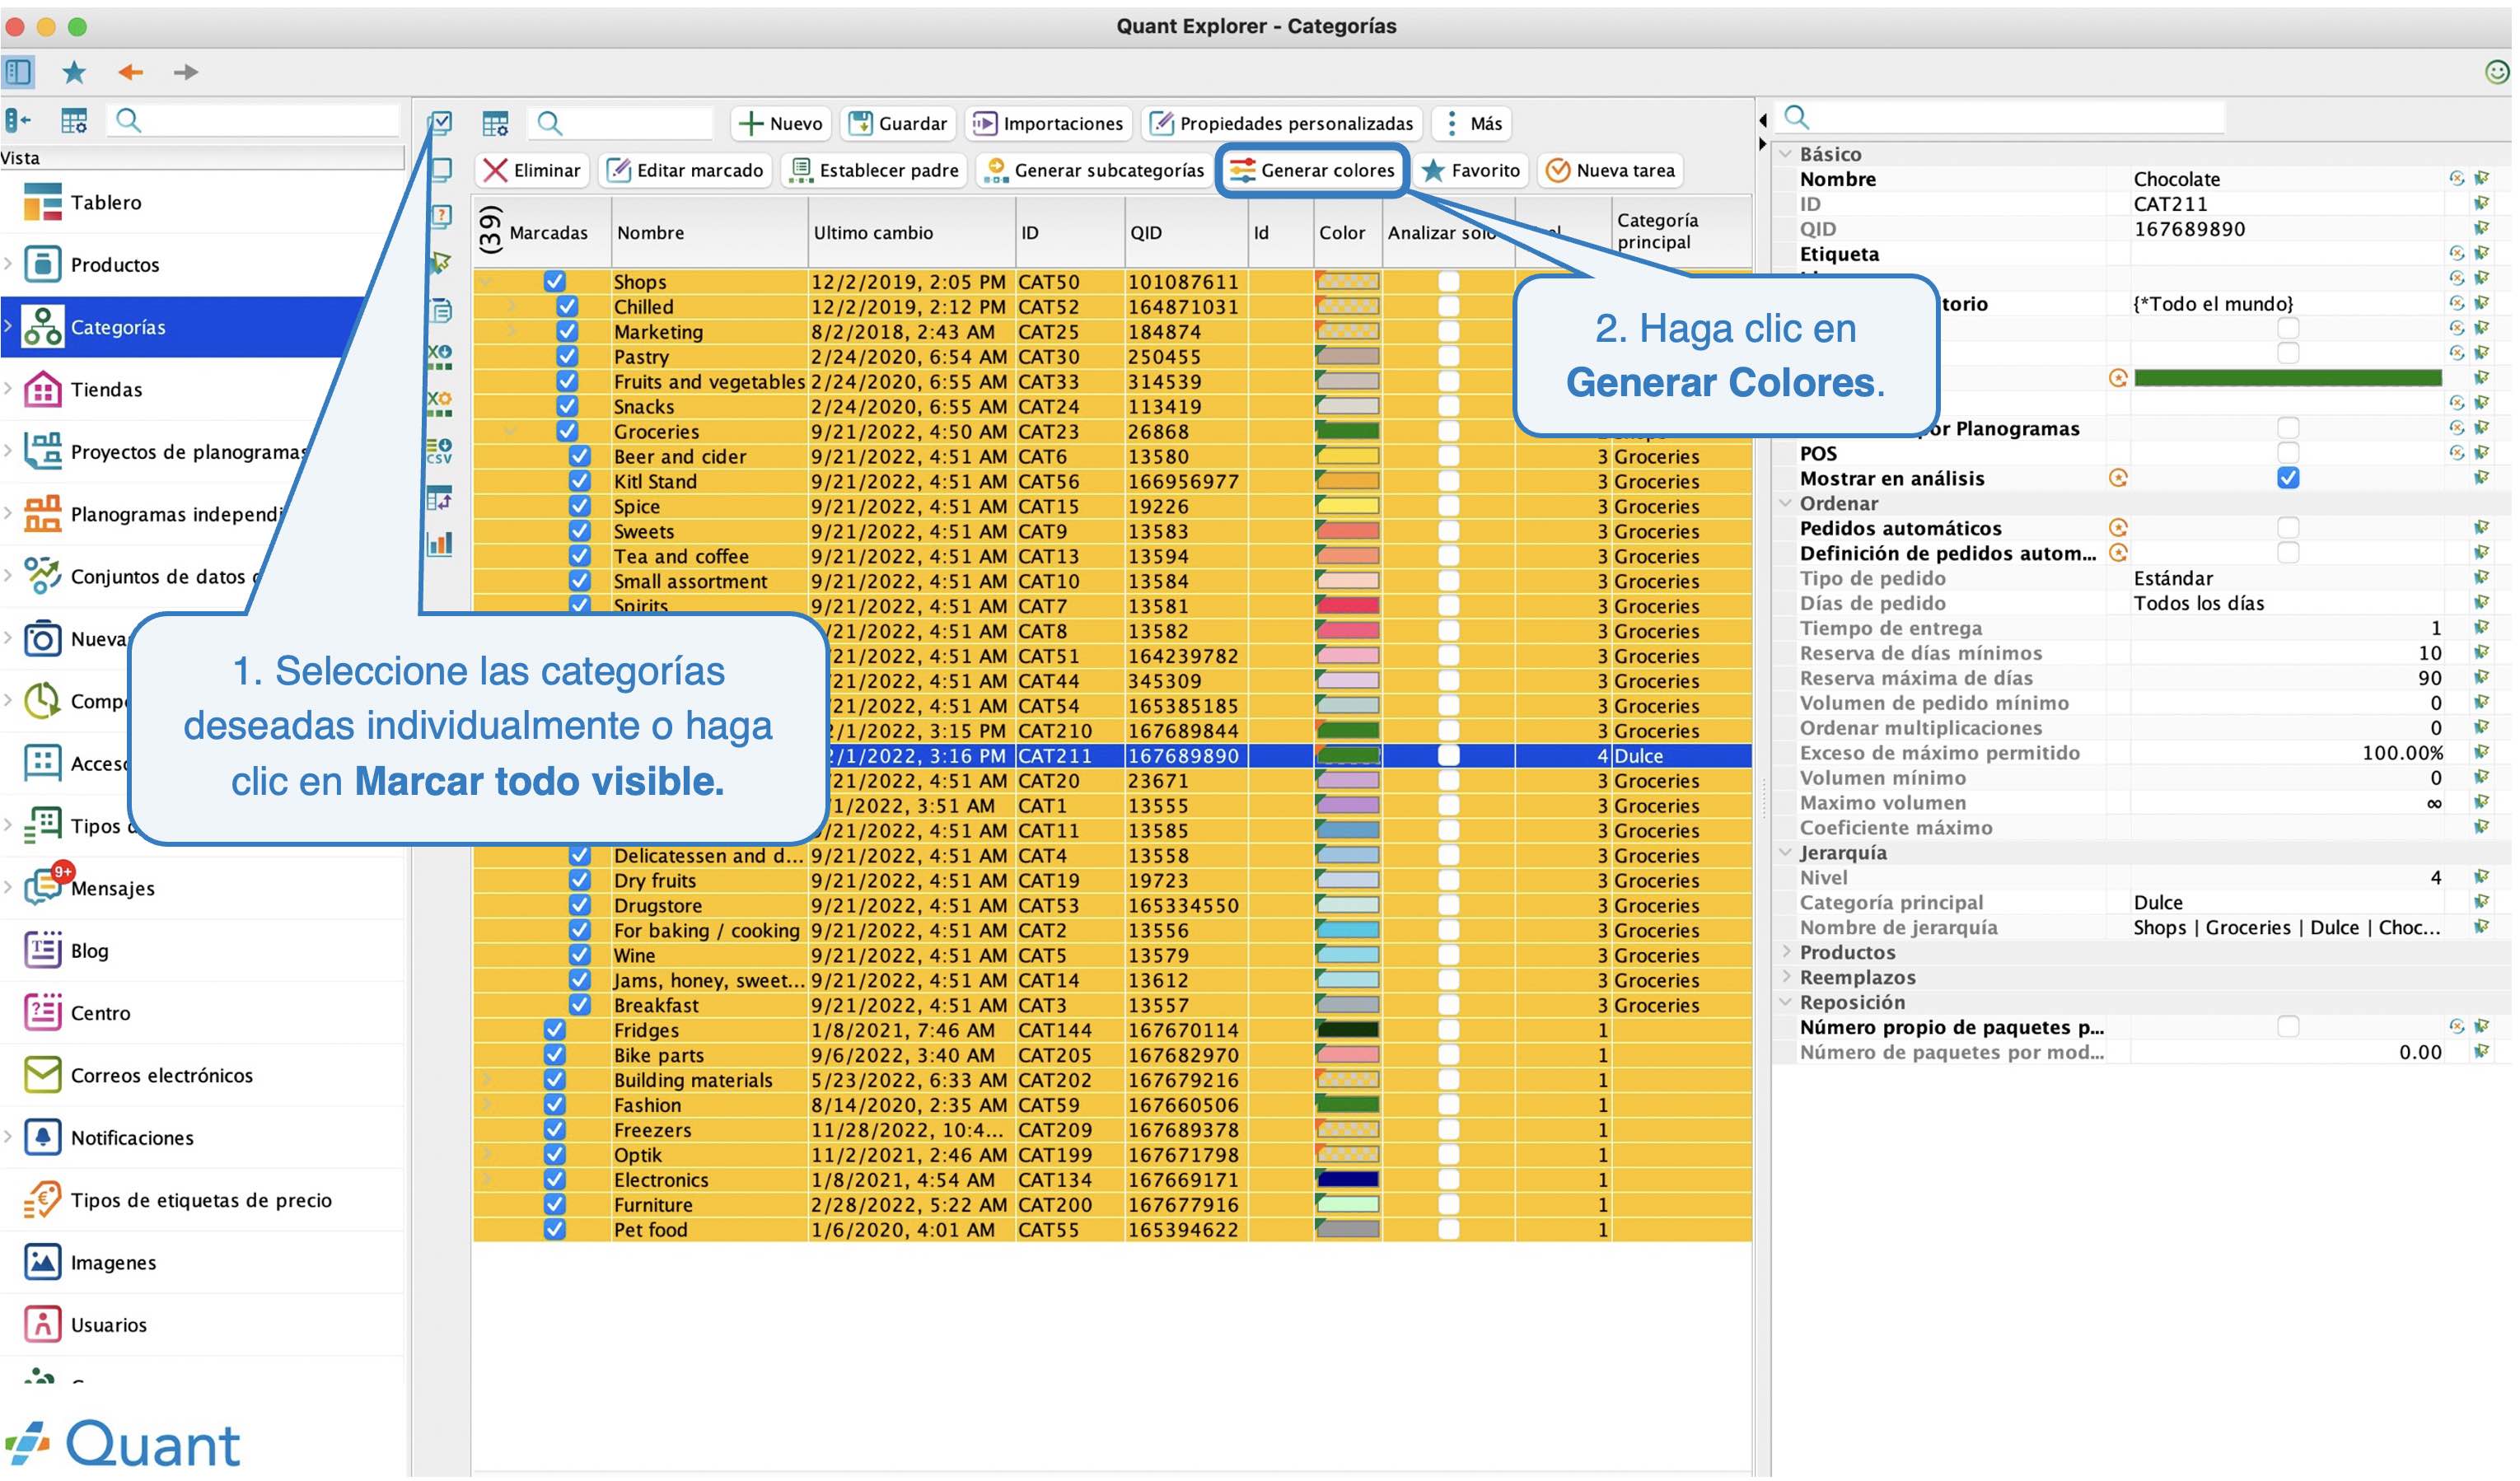This screenshot has width=2520, height=1481.
Task: Uncheck the Marcadas checkbox for Pastry row
Action: [x=567, y=356]
